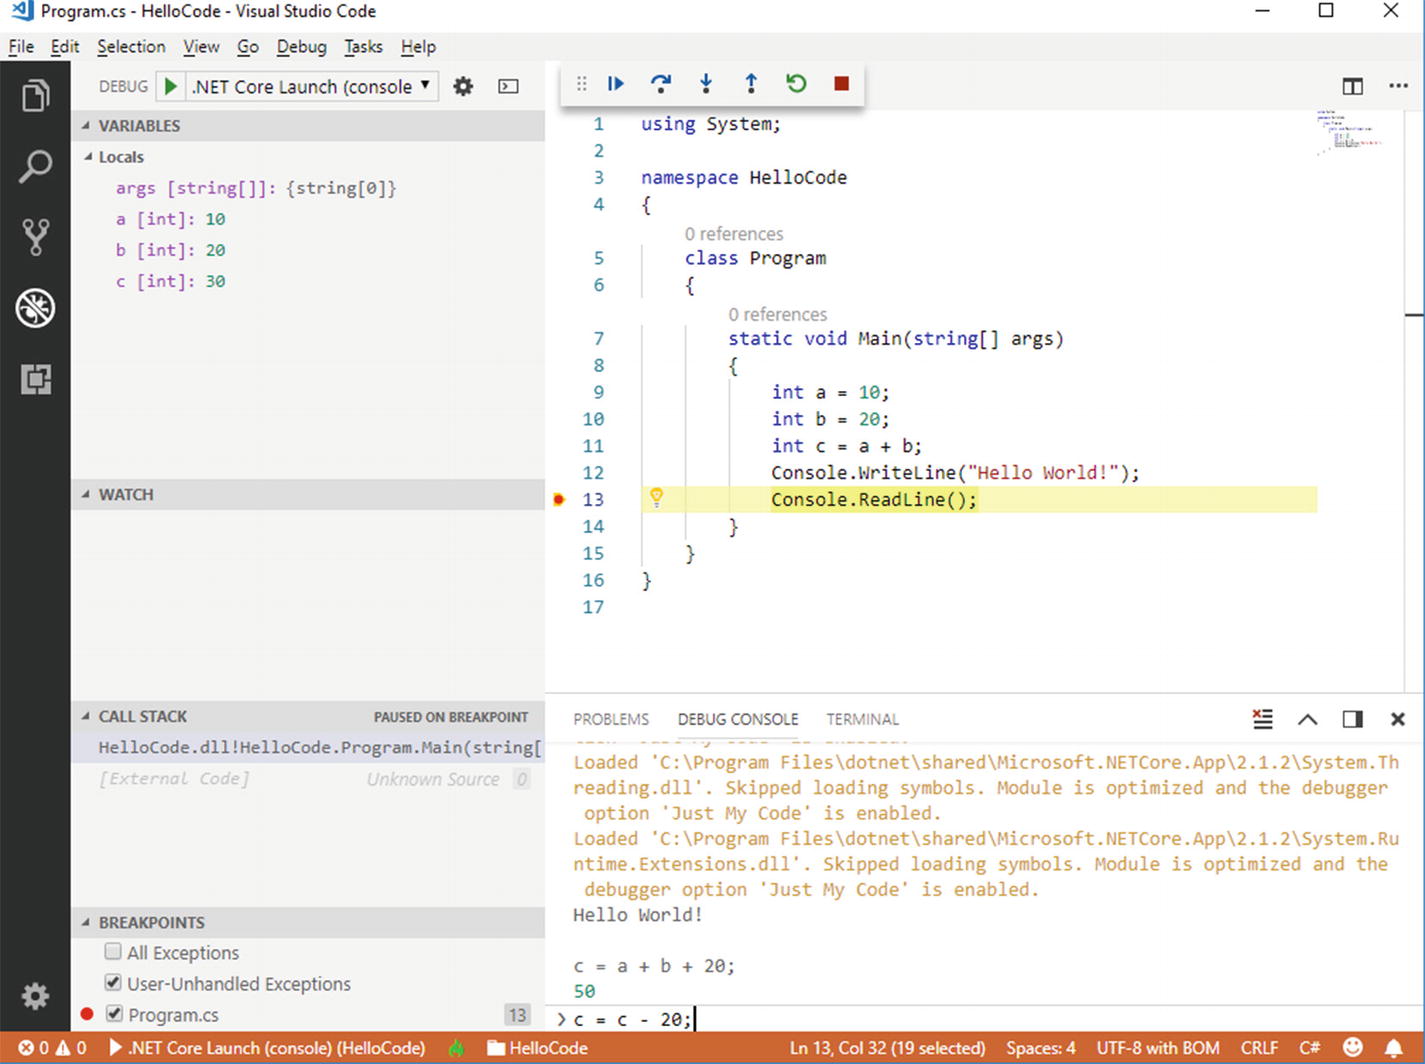Open the .NET Core Launch configuration dropdown
Image resolution: width=1425 pixels, height=1064 pixels.
click(312, 87)
